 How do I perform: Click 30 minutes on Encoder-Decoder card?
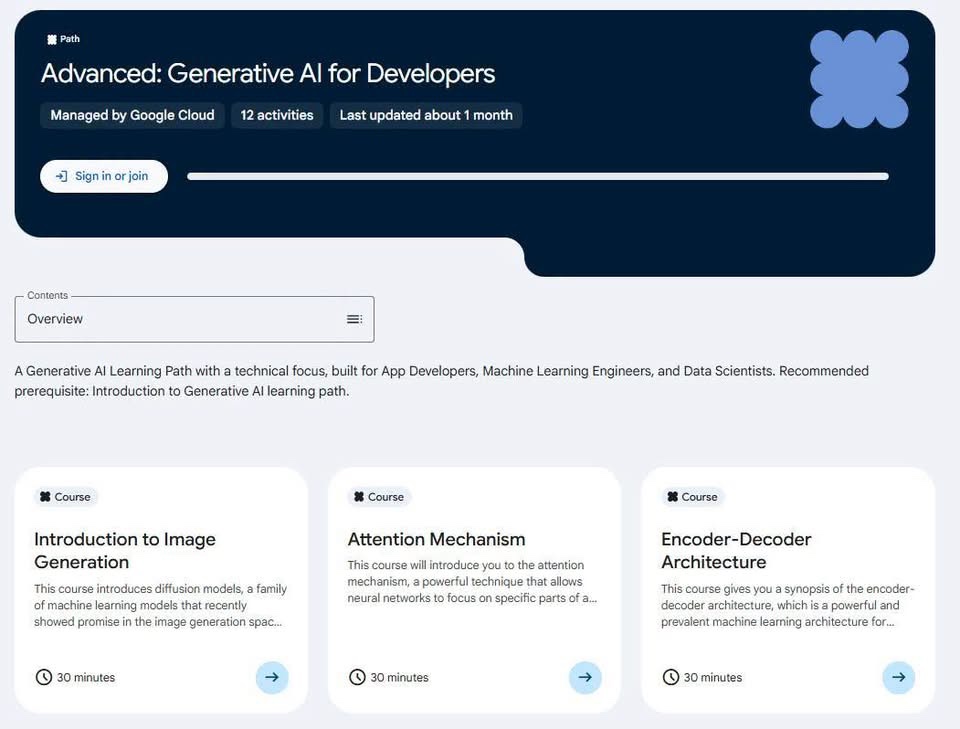click(713, 678)
